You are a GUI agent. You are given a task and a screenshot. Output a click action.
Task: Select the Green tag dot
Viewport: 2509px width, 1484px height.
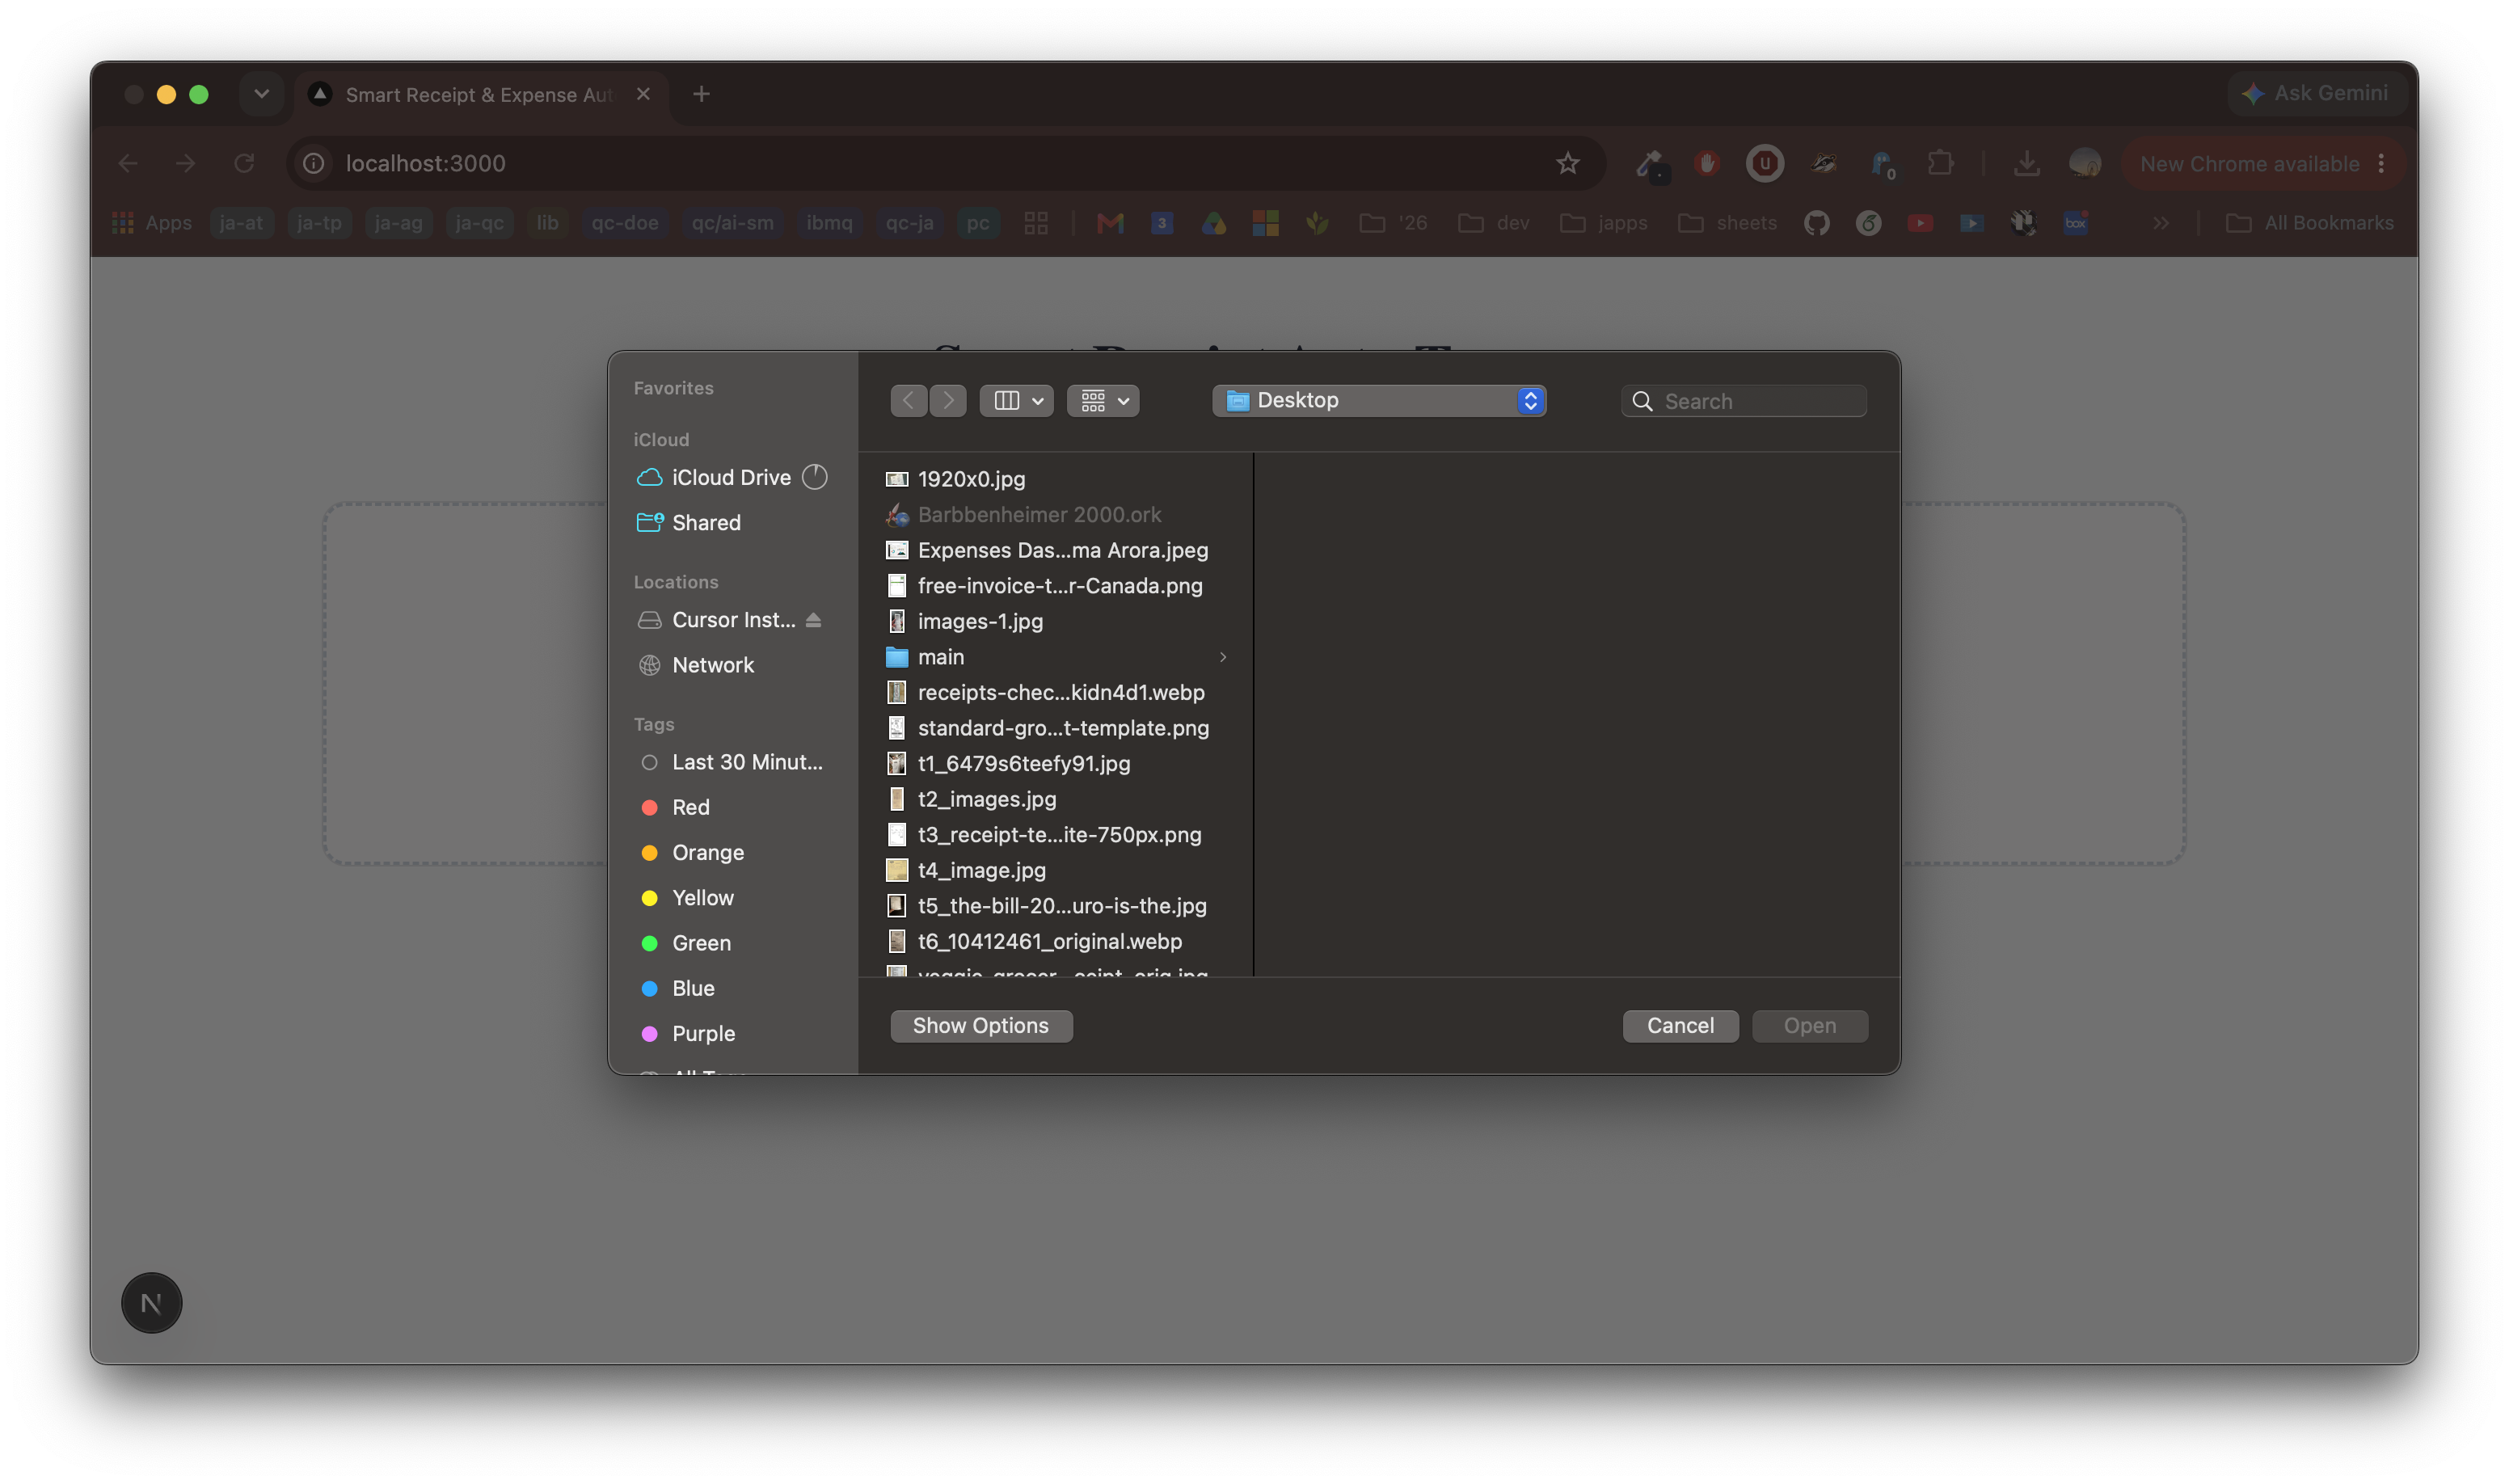(649, 943)
